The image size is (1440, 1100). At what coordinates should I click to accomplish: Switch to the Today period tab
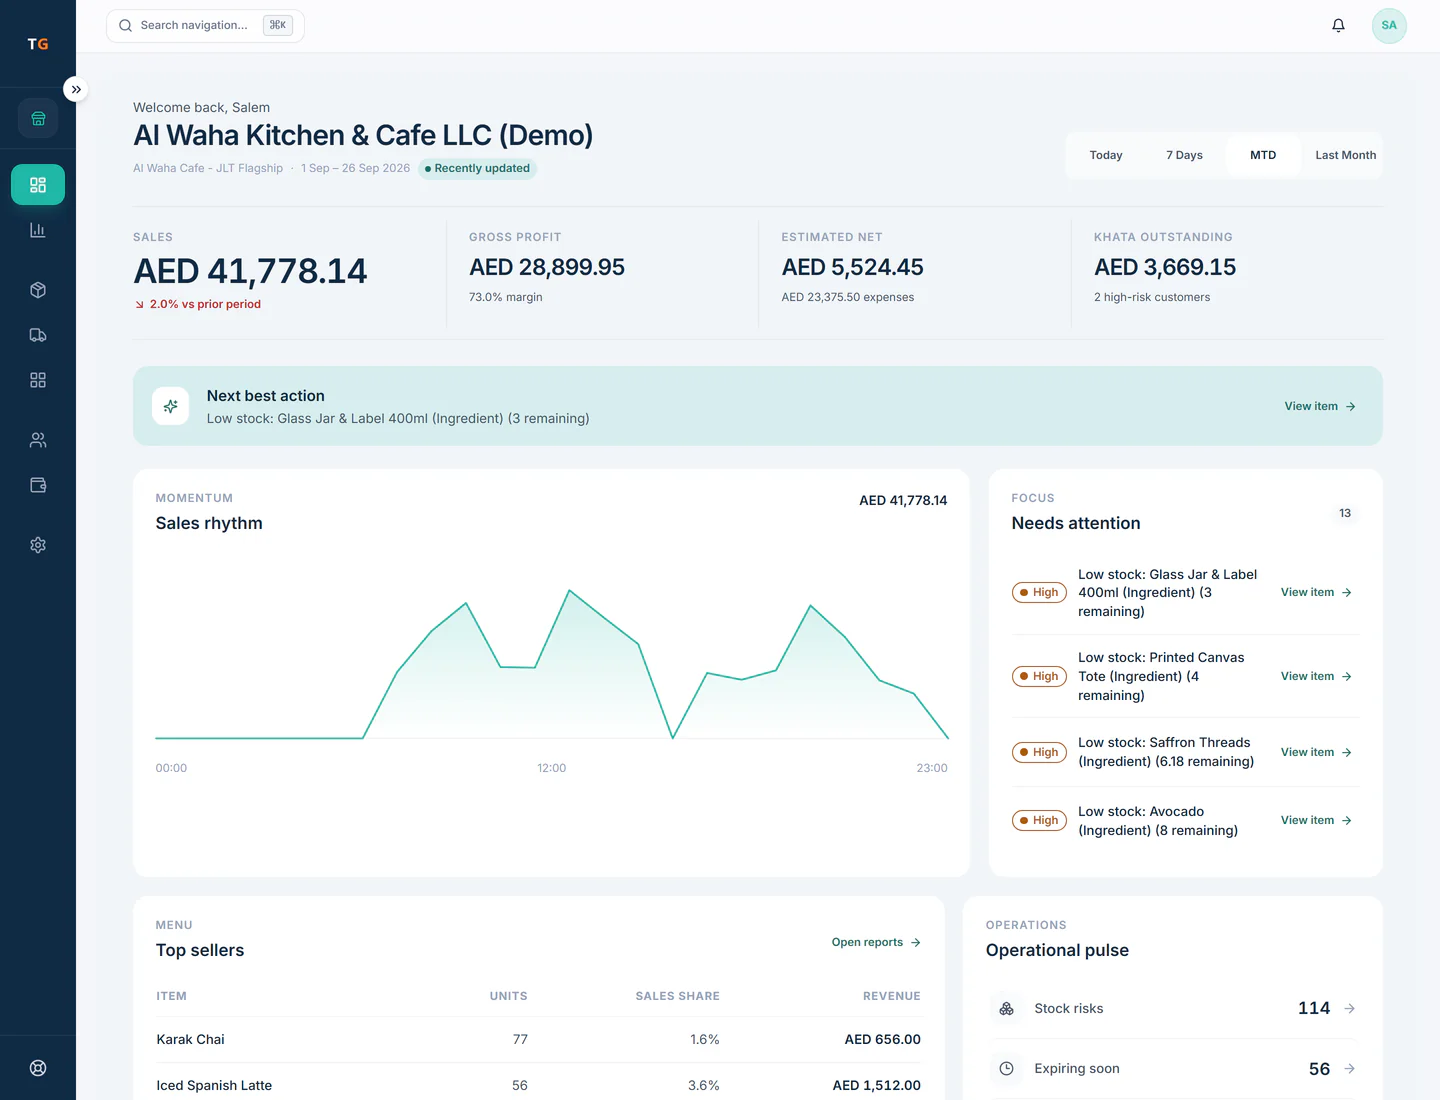(x=1106, y=155)
